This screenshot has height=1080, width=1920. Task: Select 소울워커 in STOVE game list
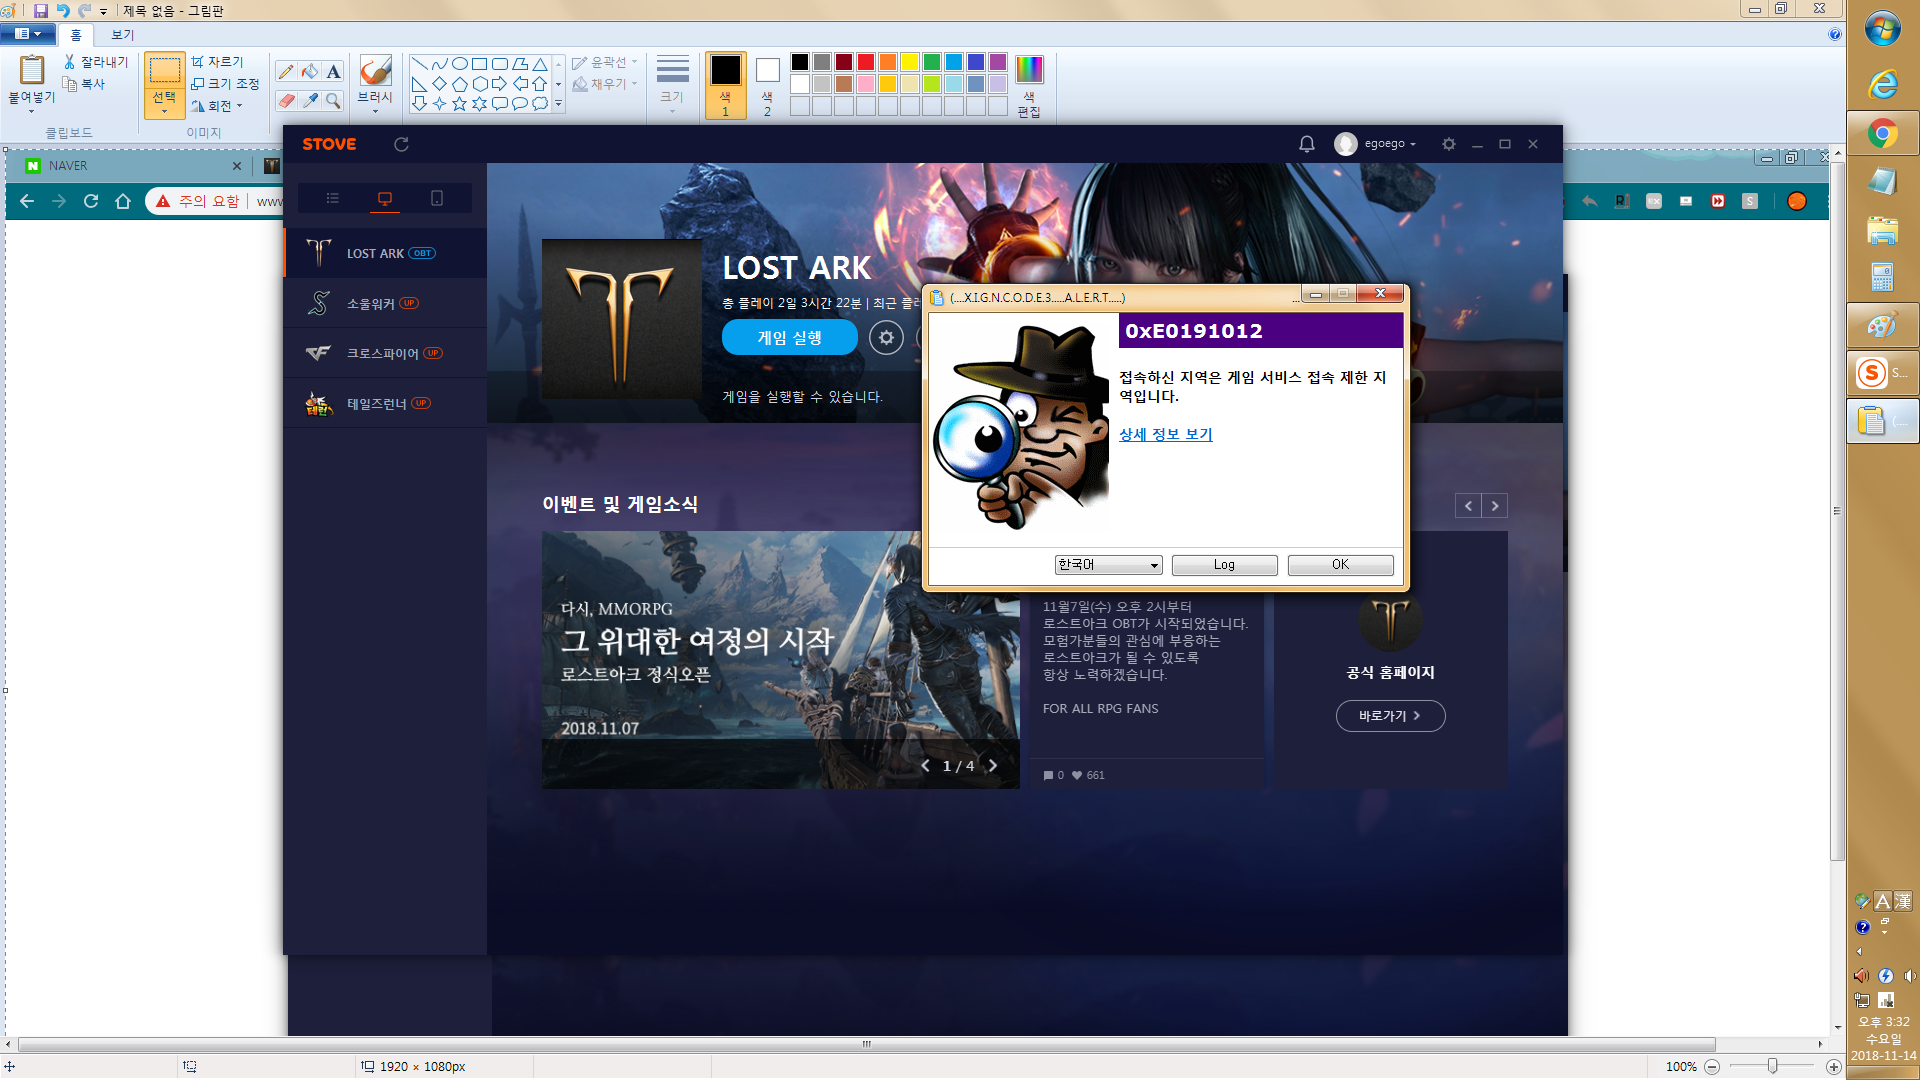point(386,303)
